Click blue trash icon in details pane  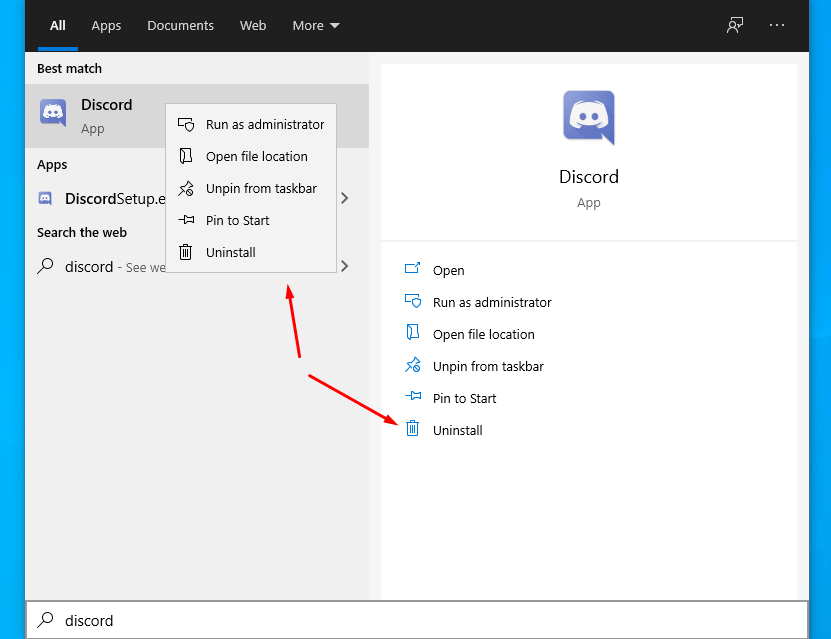click(x=412, y=428)
